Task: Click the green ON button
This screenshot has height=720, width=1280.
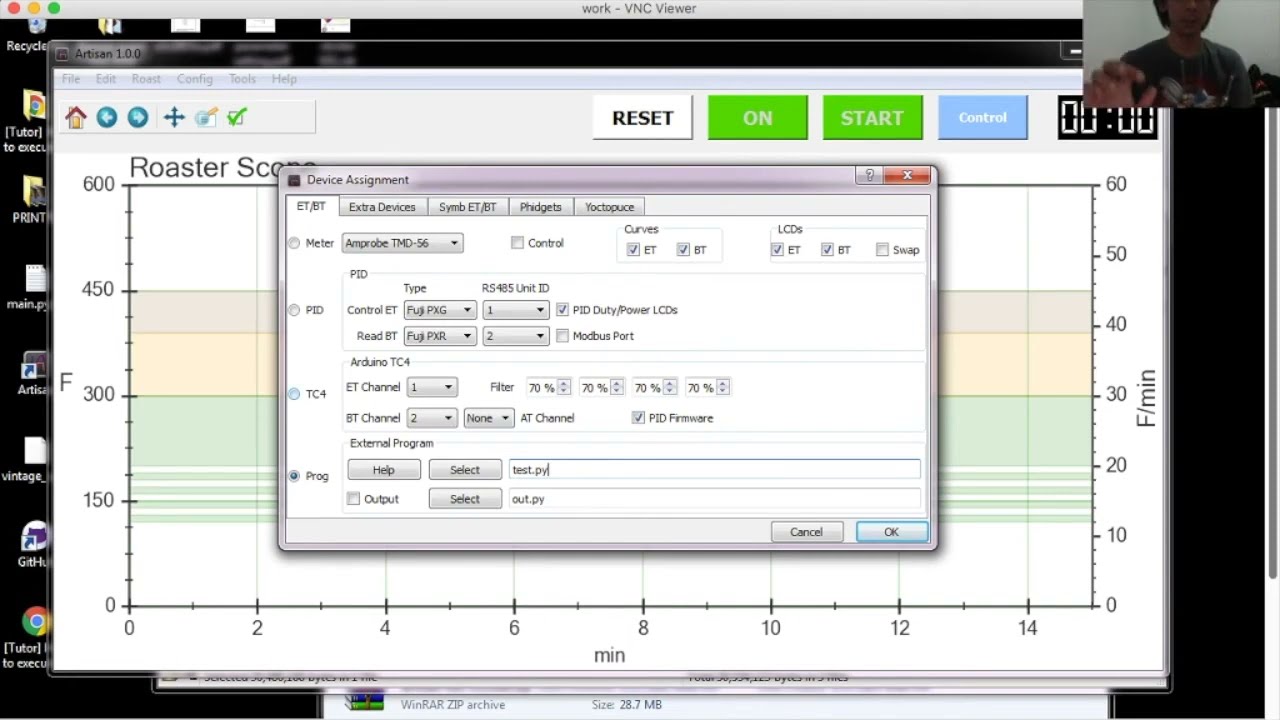Action: click(x=757, y=118)
